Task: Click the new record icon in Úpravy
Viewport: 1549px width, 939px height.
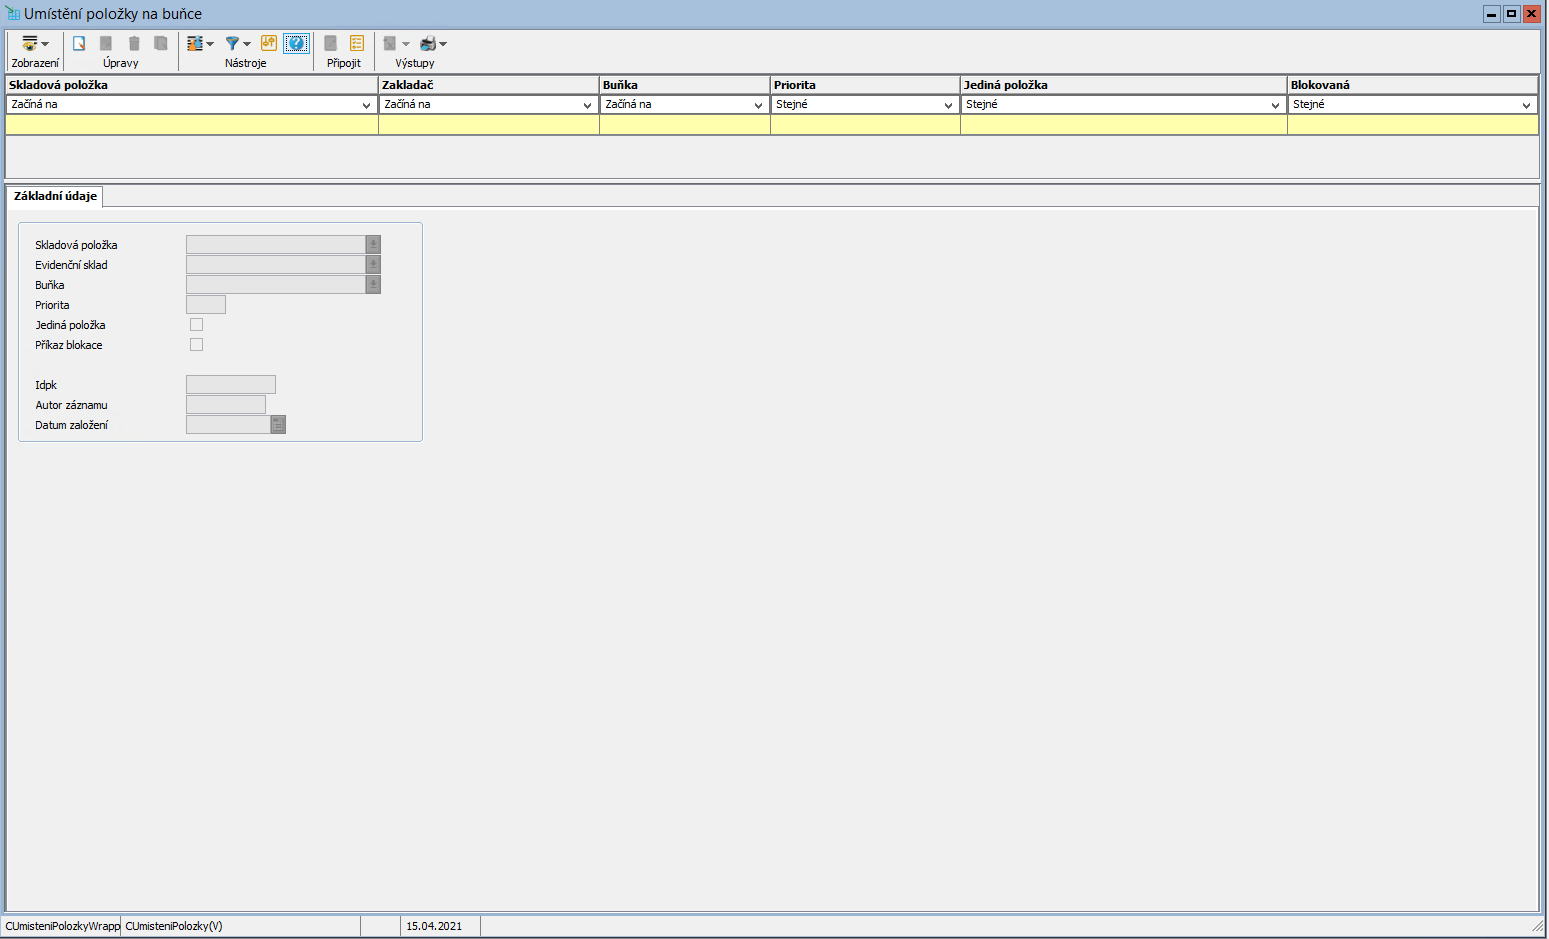Action: point(79,44)
